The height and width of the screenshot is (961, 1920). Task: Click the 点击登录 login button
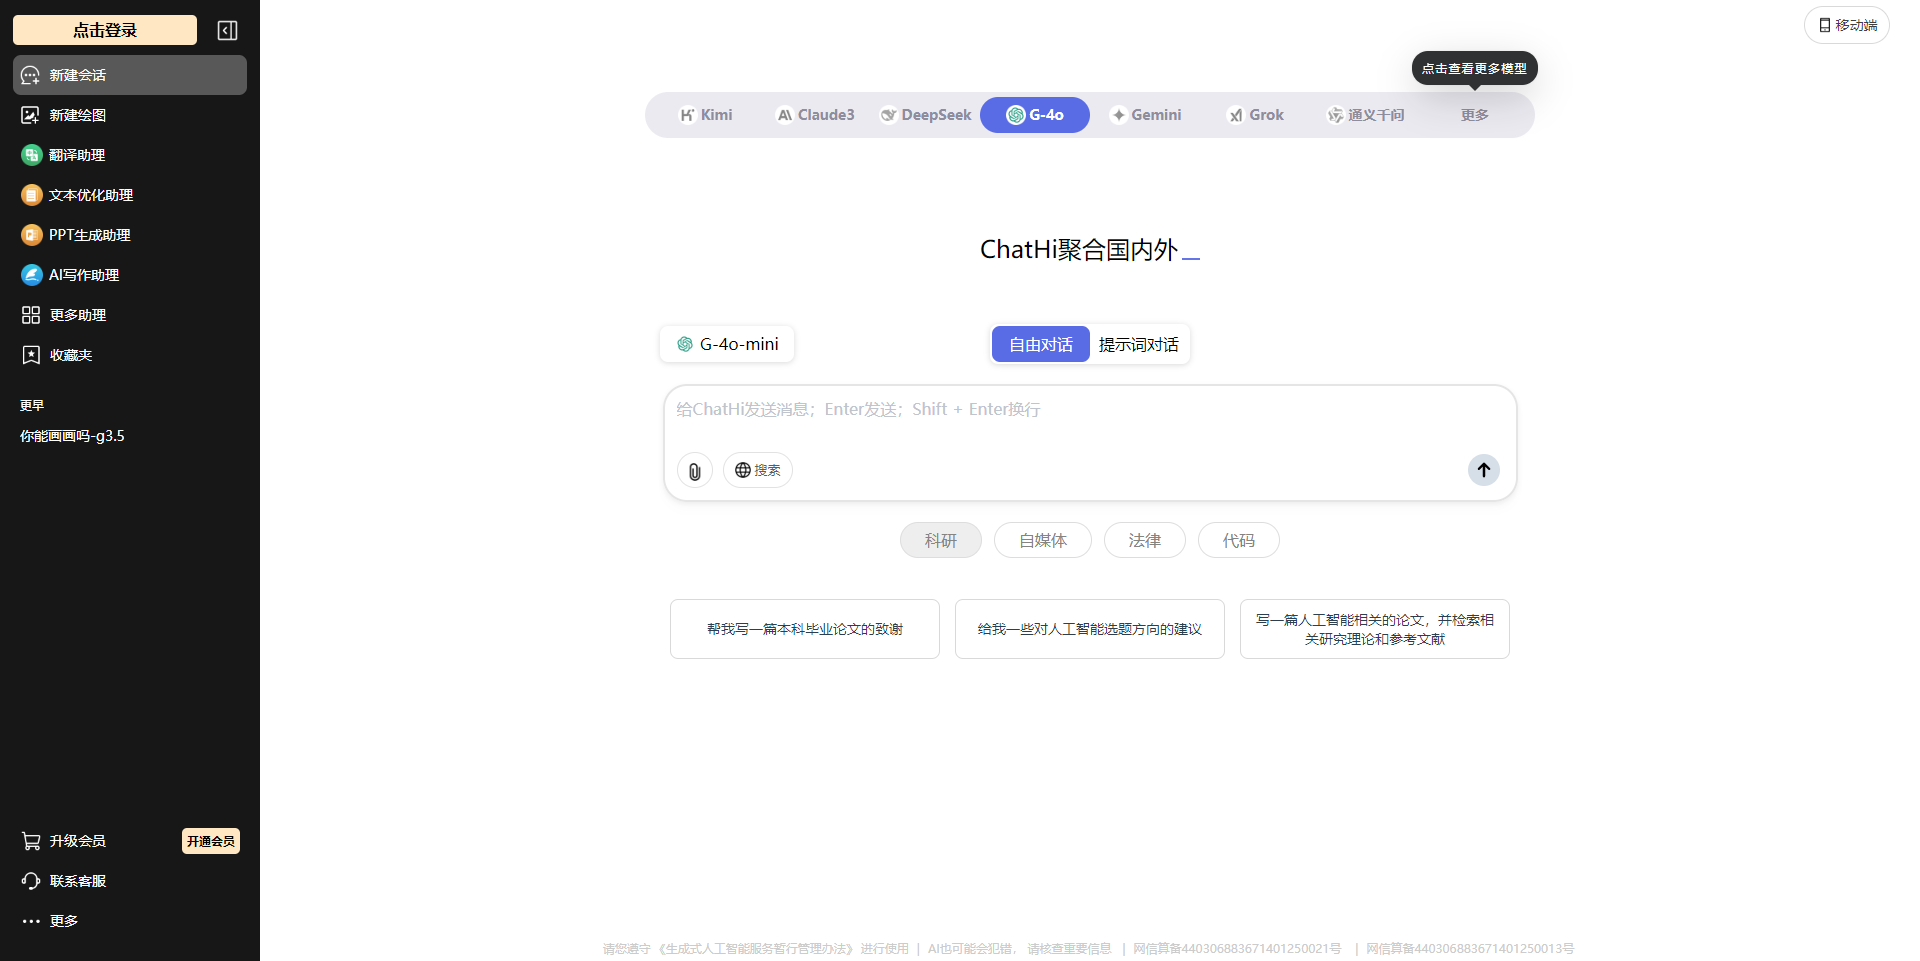click(105, 30)
